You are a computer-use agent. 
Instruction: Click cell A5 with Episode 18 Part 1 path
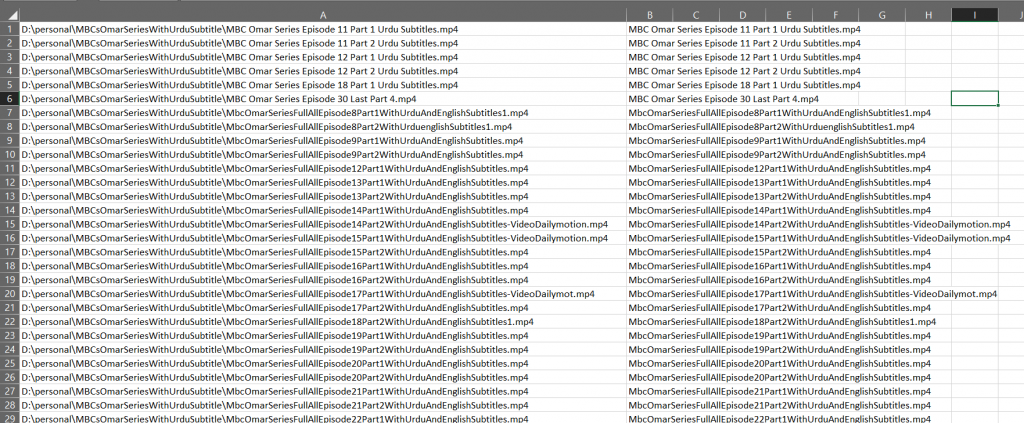point(323,85)
